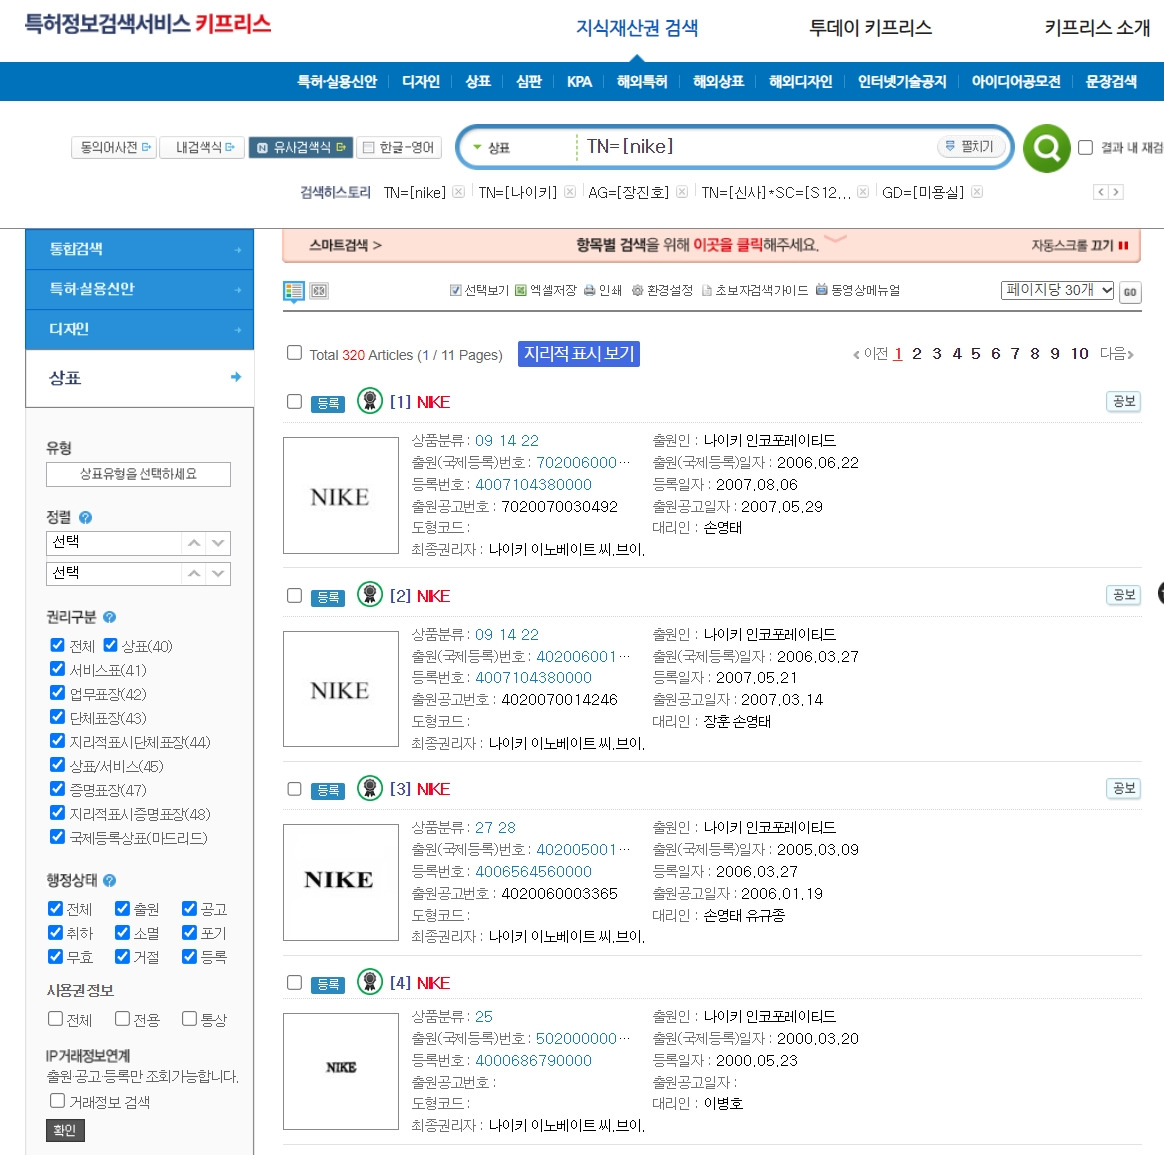Go to 다음 next pages link

click(x=1116, y=354)
